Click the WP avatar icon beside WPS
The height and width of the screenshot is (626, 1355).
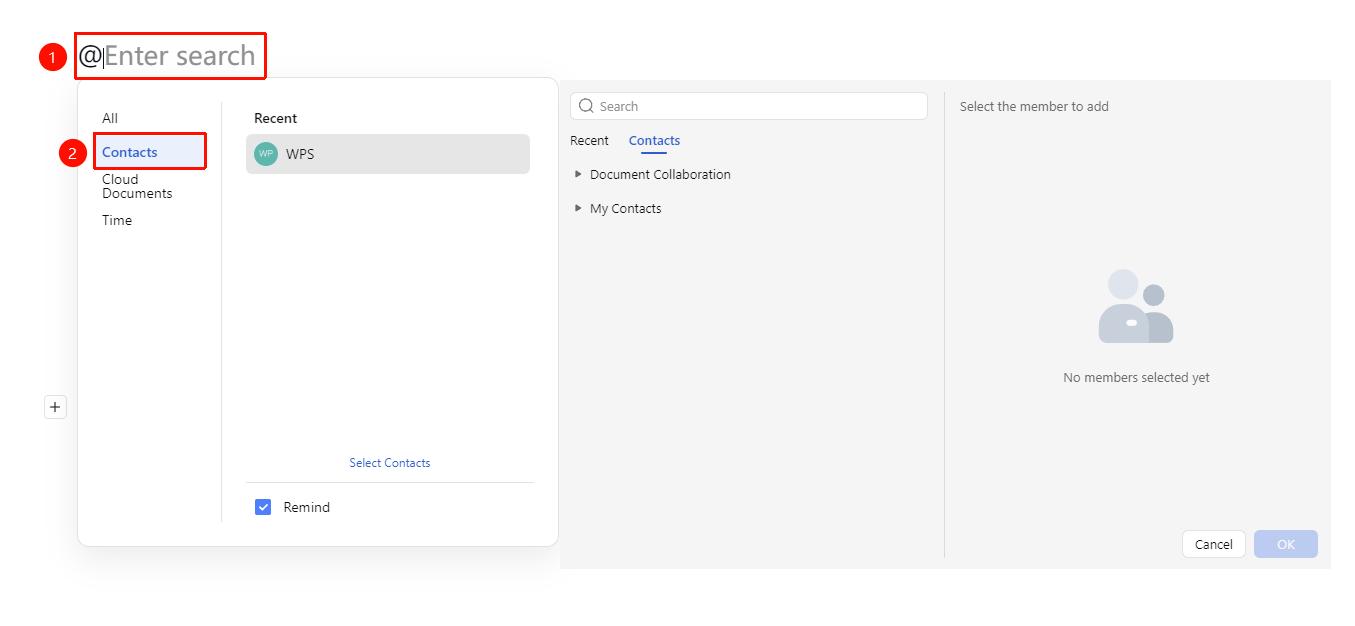(x=266, y=154)
